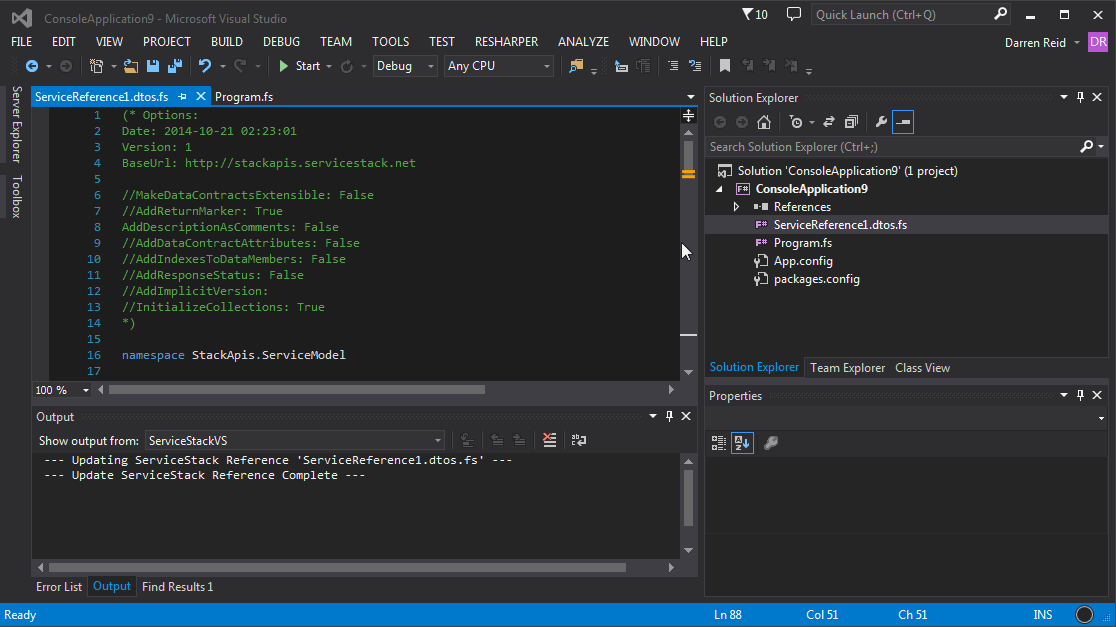Click the New Project toolbar icon
Viewport: 1116px width, 627px height.
point(98,66)
